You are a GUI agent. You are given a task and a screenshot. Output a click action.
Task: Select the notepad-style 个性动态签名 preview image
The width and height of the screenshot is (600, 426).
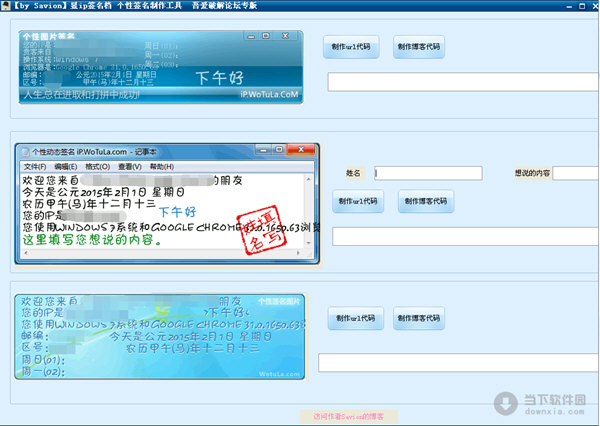point(168,204)
